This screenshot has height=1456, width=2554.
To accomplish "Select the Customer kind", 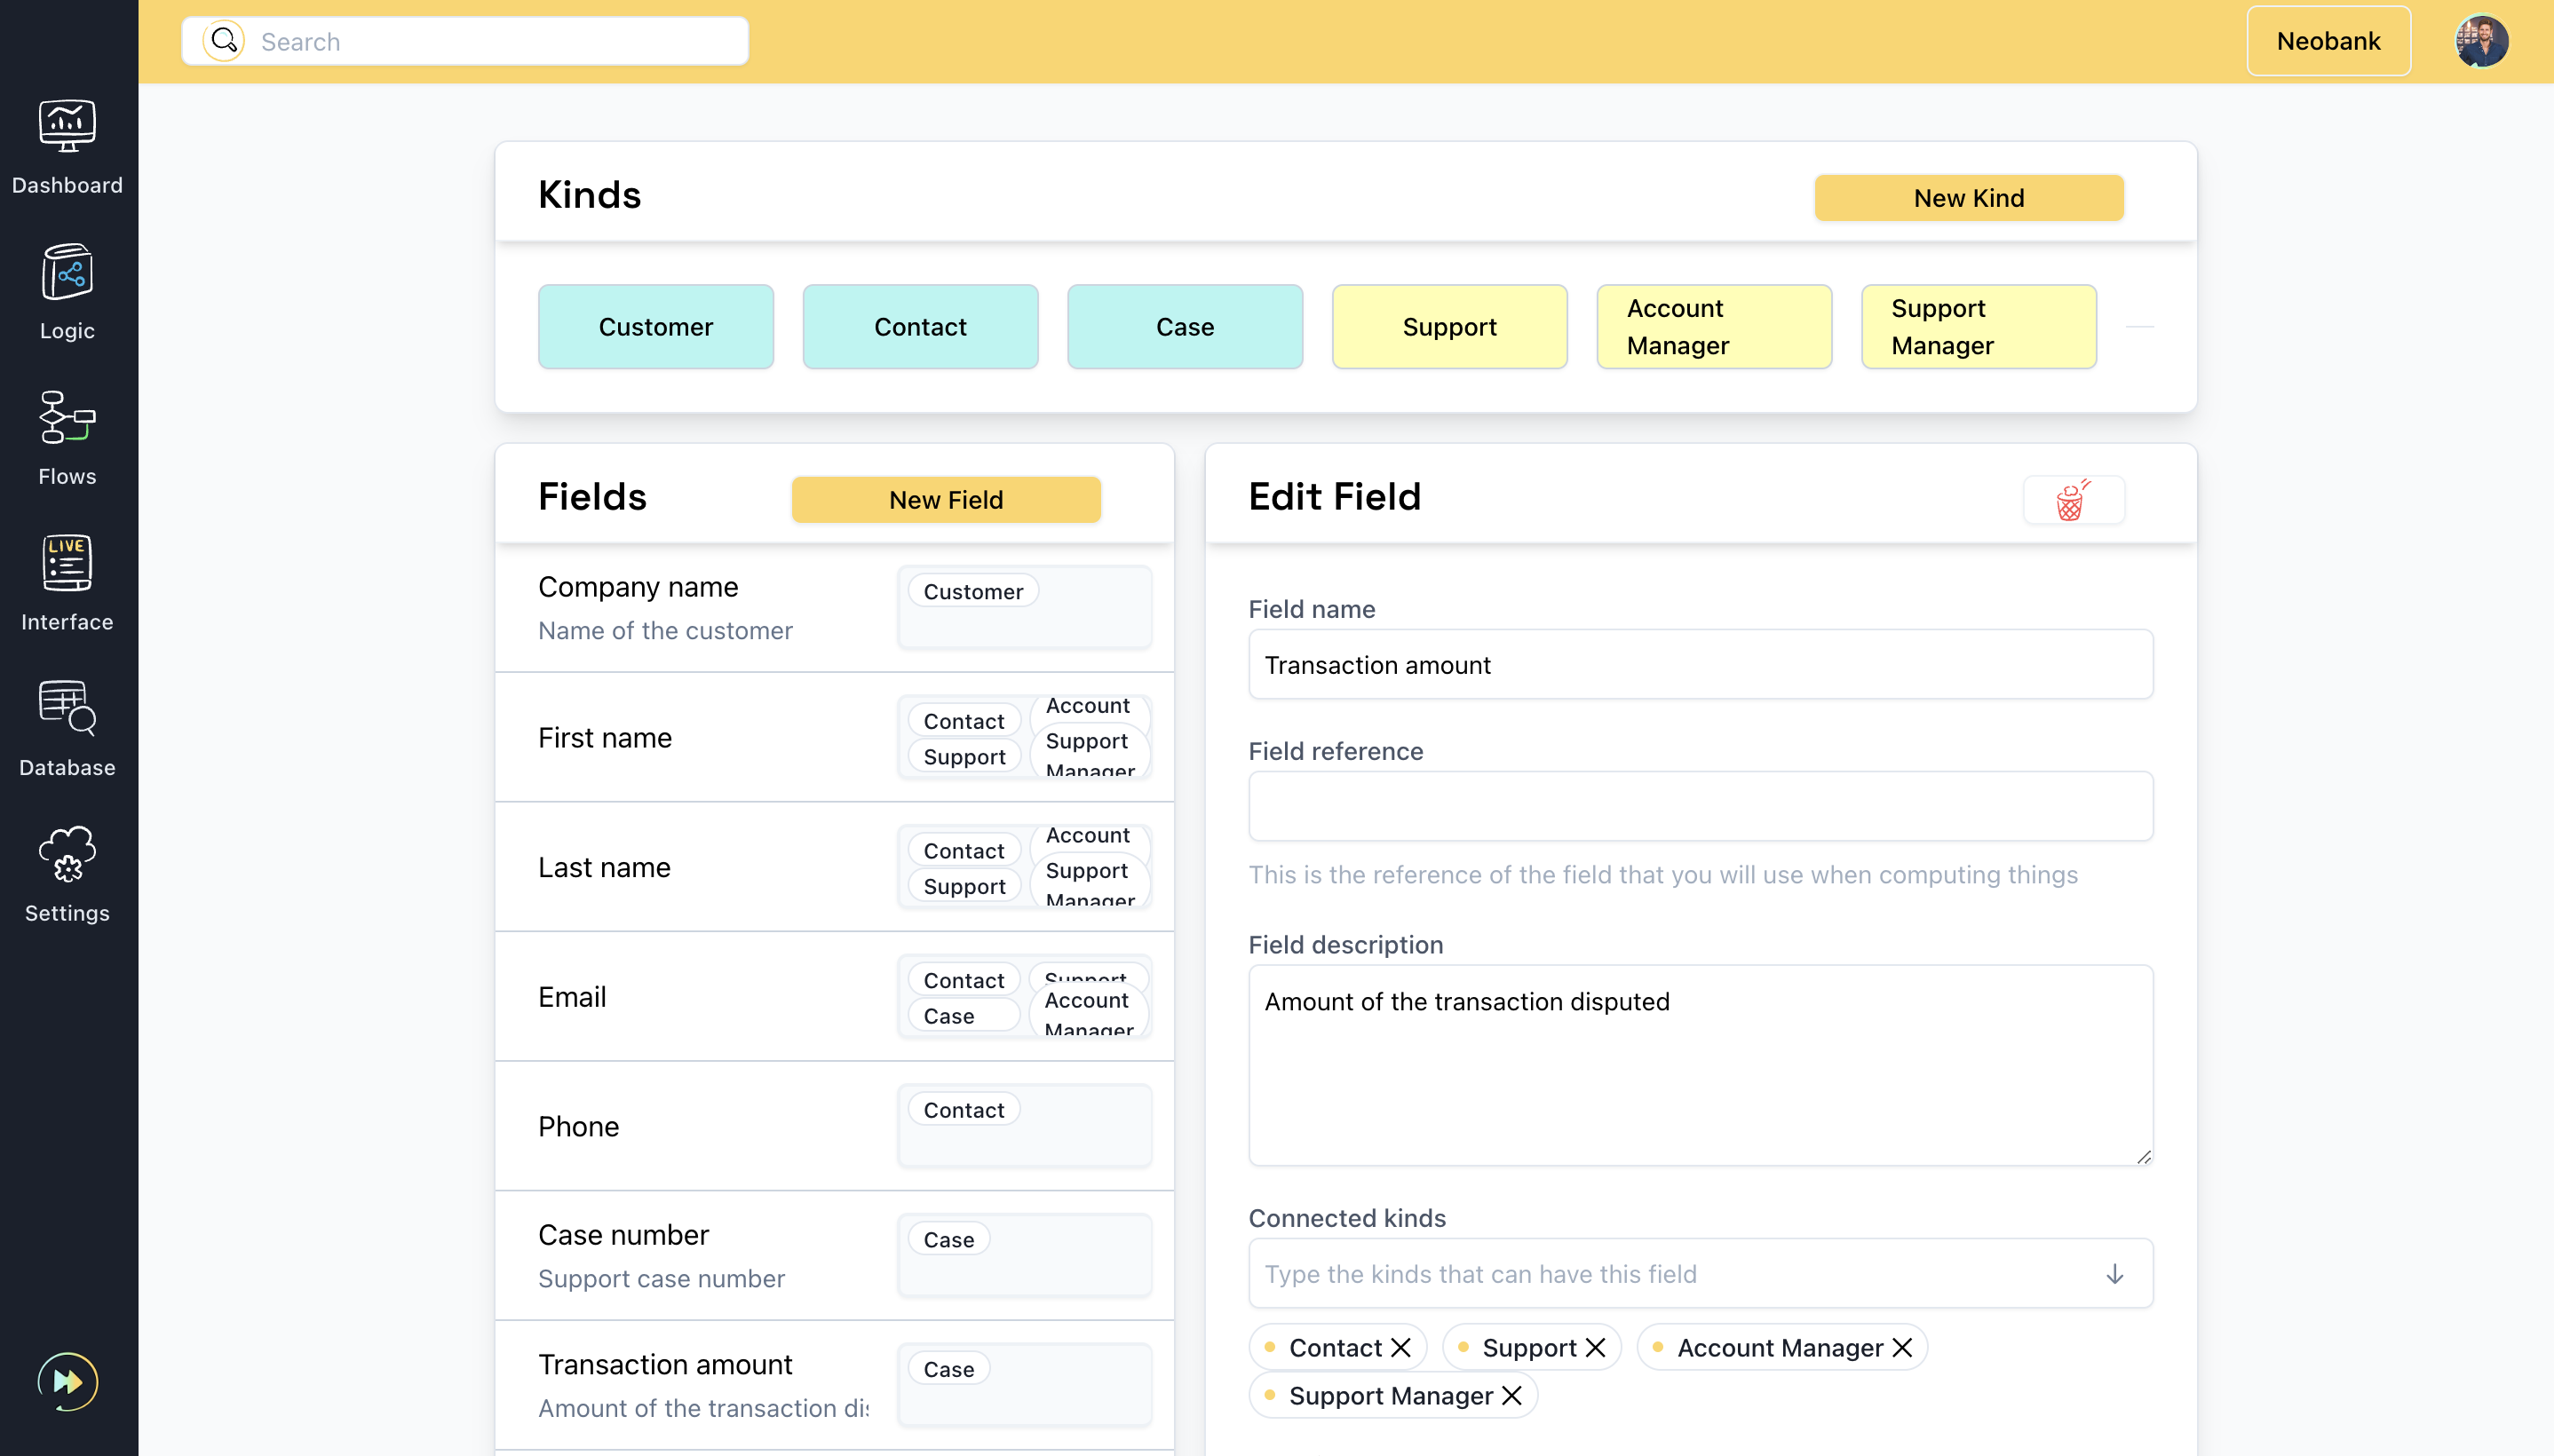I will 655,327.
